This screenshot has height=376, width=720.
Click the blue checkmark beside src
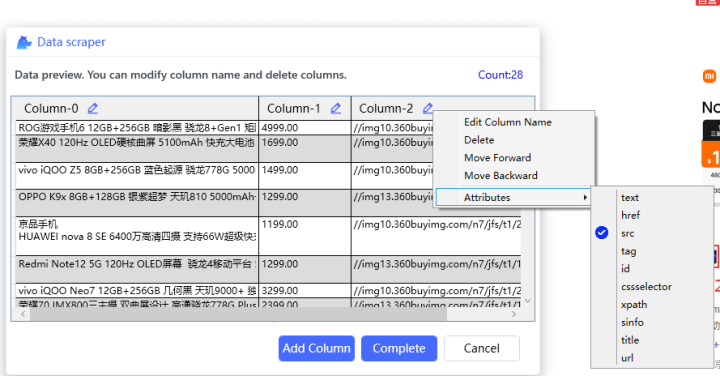pyautogui.click(x=602, y=233)
